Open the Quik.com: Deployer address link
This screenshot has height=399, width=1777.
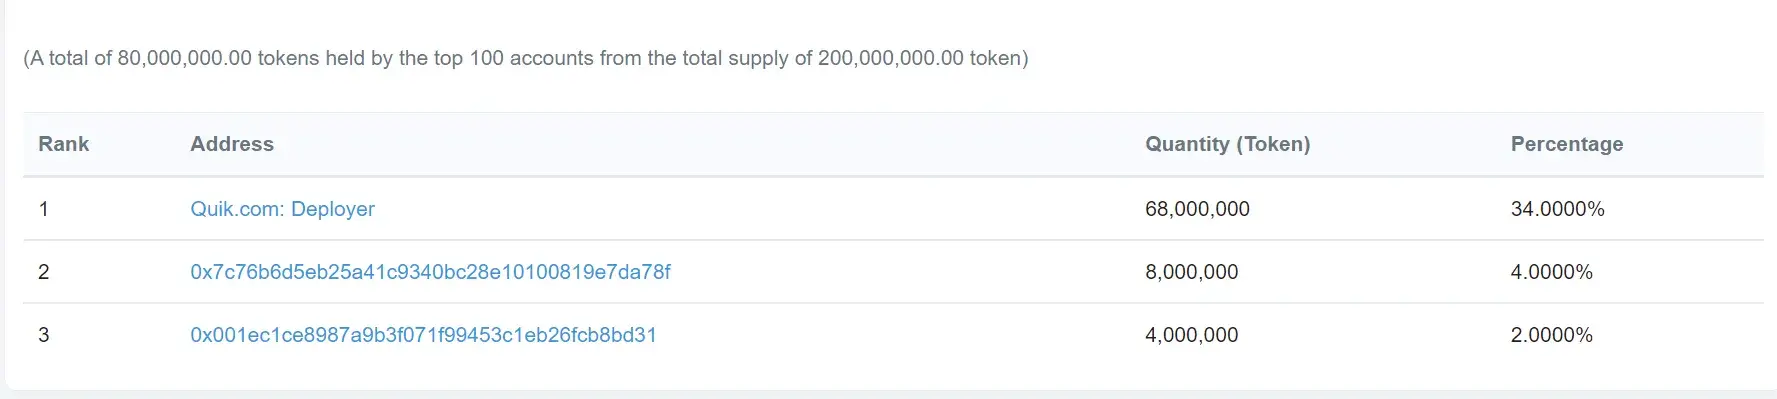[x=282, y=209]
